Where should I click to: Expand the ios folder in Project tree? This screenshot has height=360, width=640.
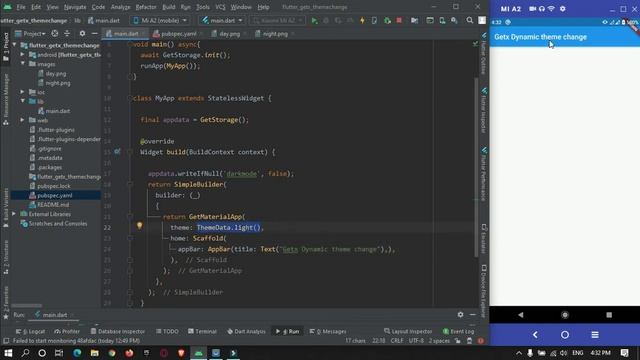(x=22, y=92)
